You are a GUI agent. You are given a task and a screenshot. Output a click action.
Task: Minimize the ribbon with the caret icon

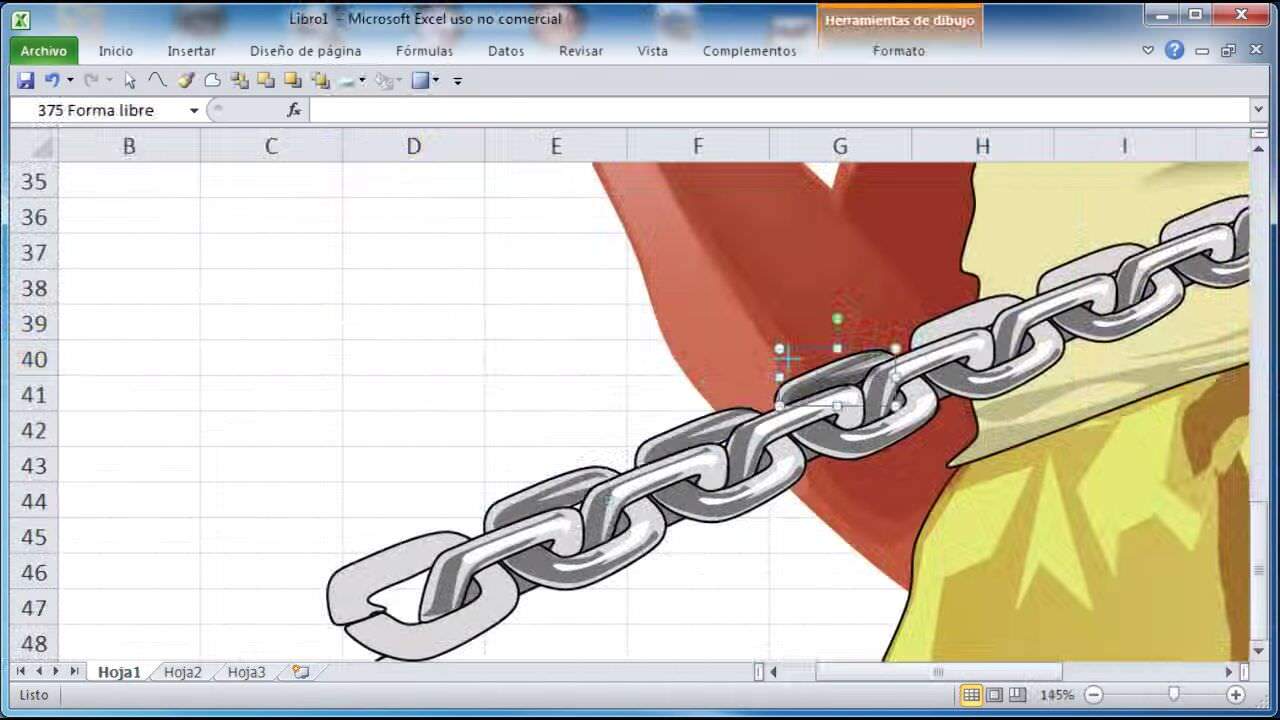[x=1149, y=50]
